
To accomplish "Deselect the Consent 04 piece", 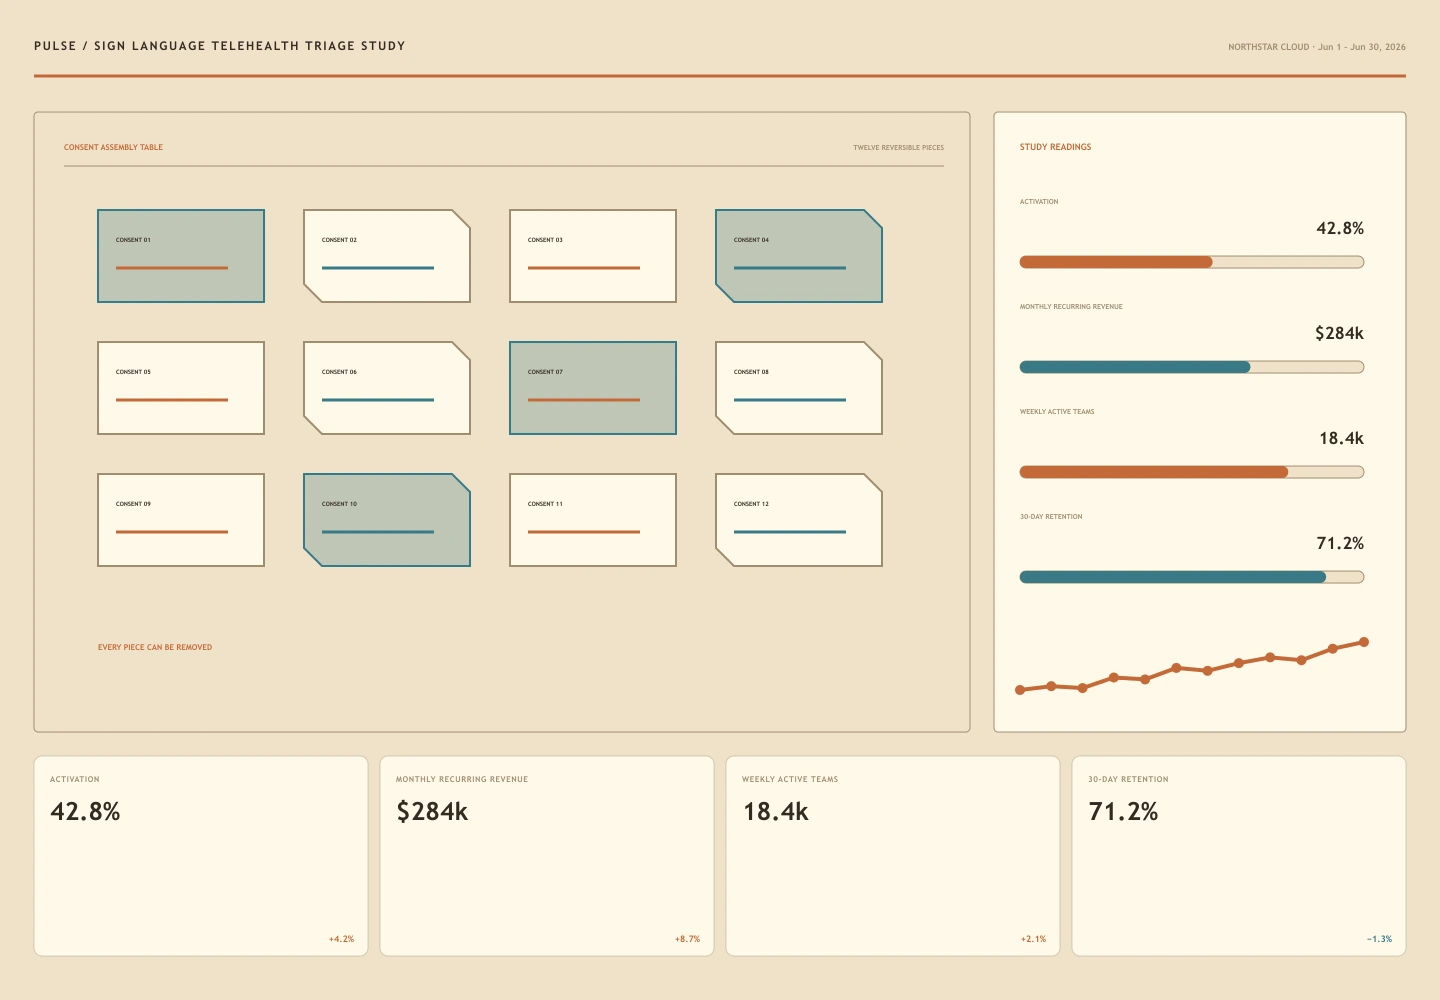I will 799,256.
